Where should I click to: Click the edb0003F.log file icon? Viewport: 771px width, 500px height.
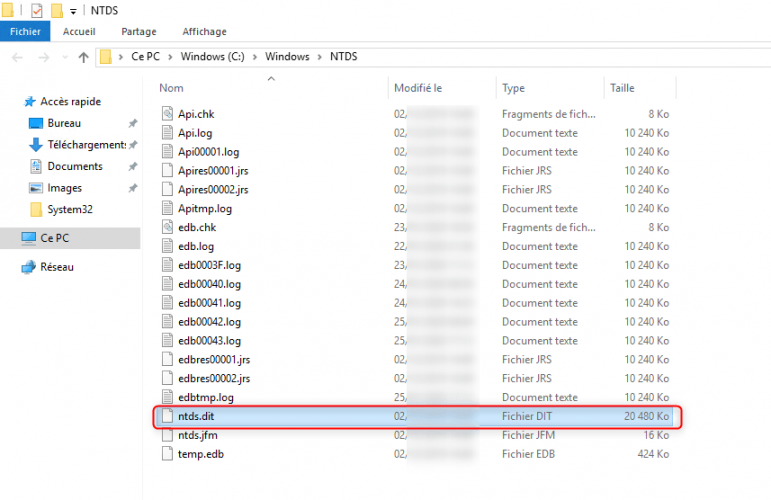167,265
